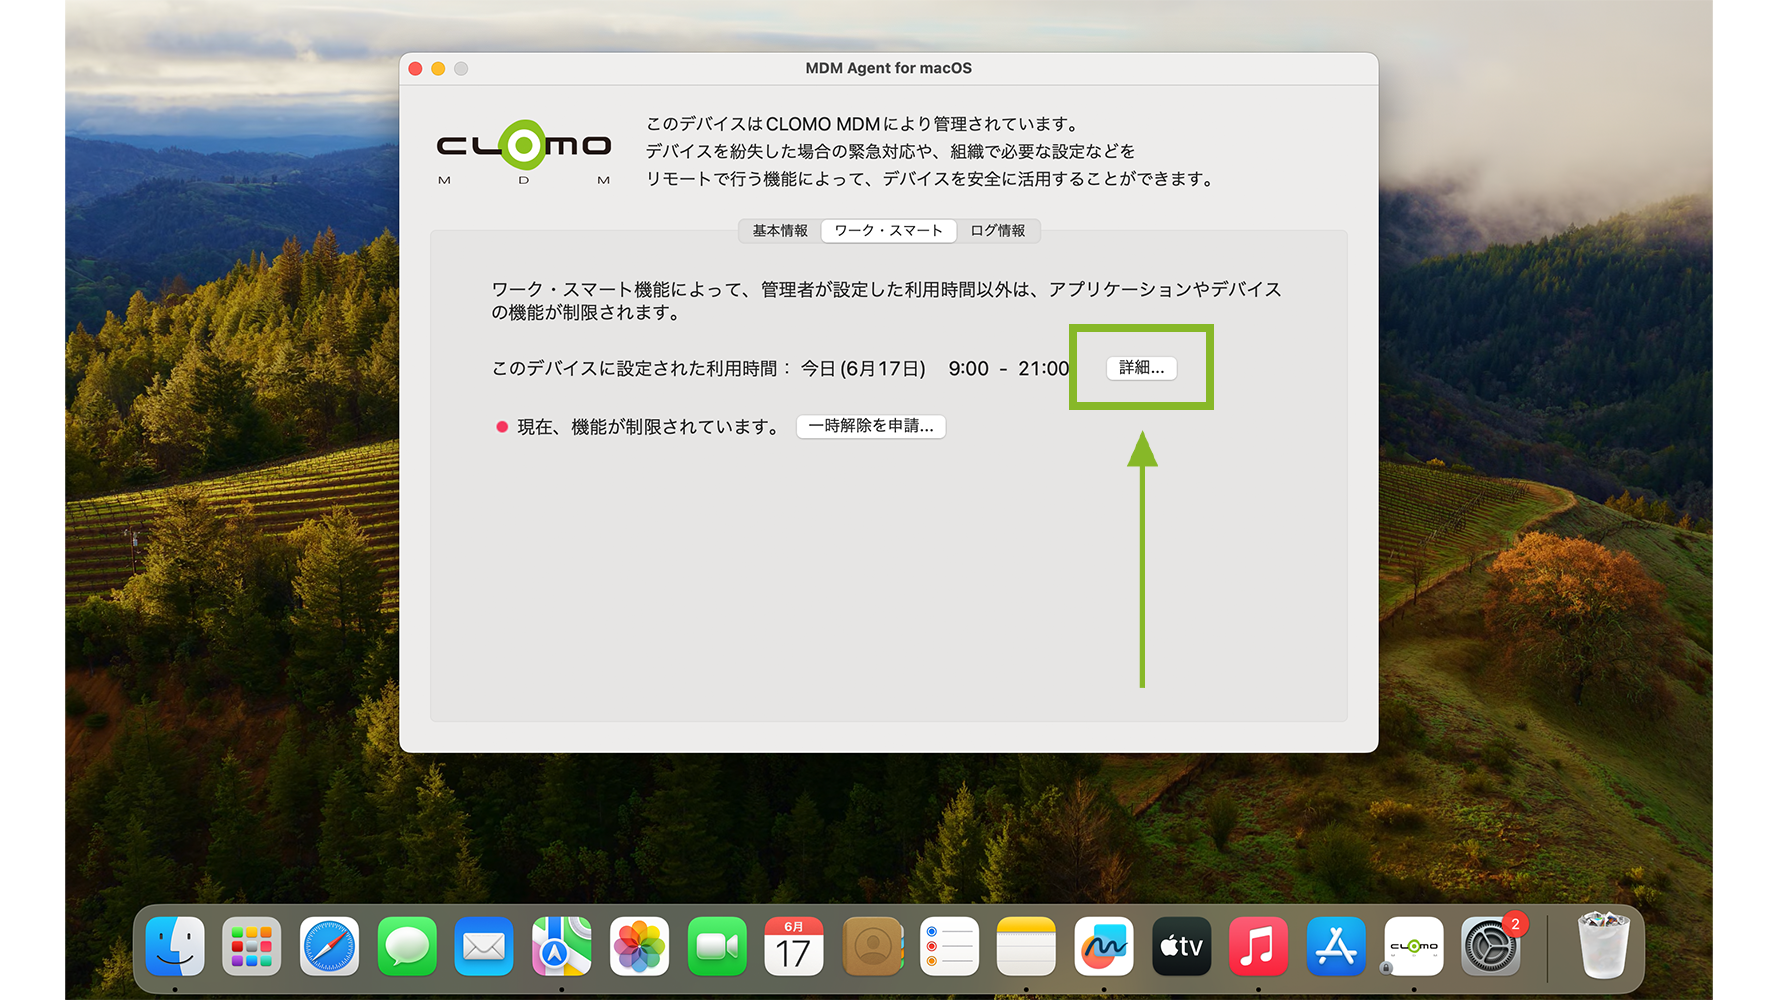The image size is (1778, 1000).
Task: Open the Notes app in the Dock
Action: tap(1026, 946)
